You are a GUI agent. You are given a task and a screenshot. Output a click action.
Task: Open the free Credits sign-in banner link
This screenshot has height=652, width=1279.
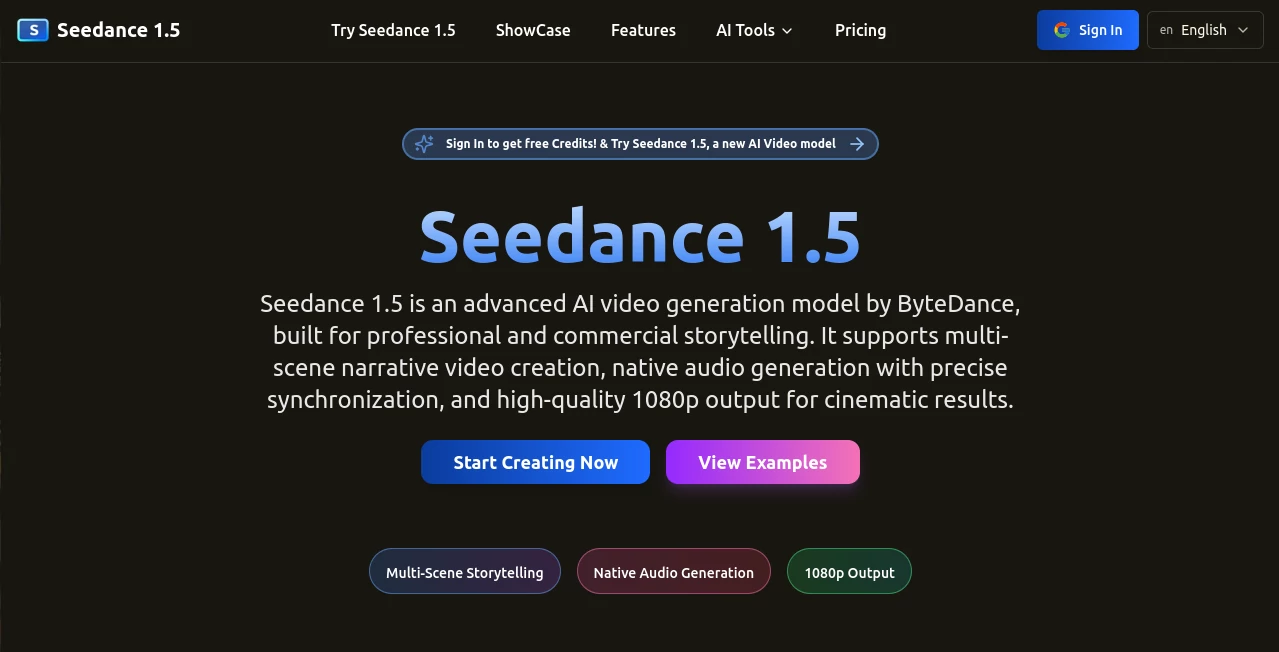(640, 143)
